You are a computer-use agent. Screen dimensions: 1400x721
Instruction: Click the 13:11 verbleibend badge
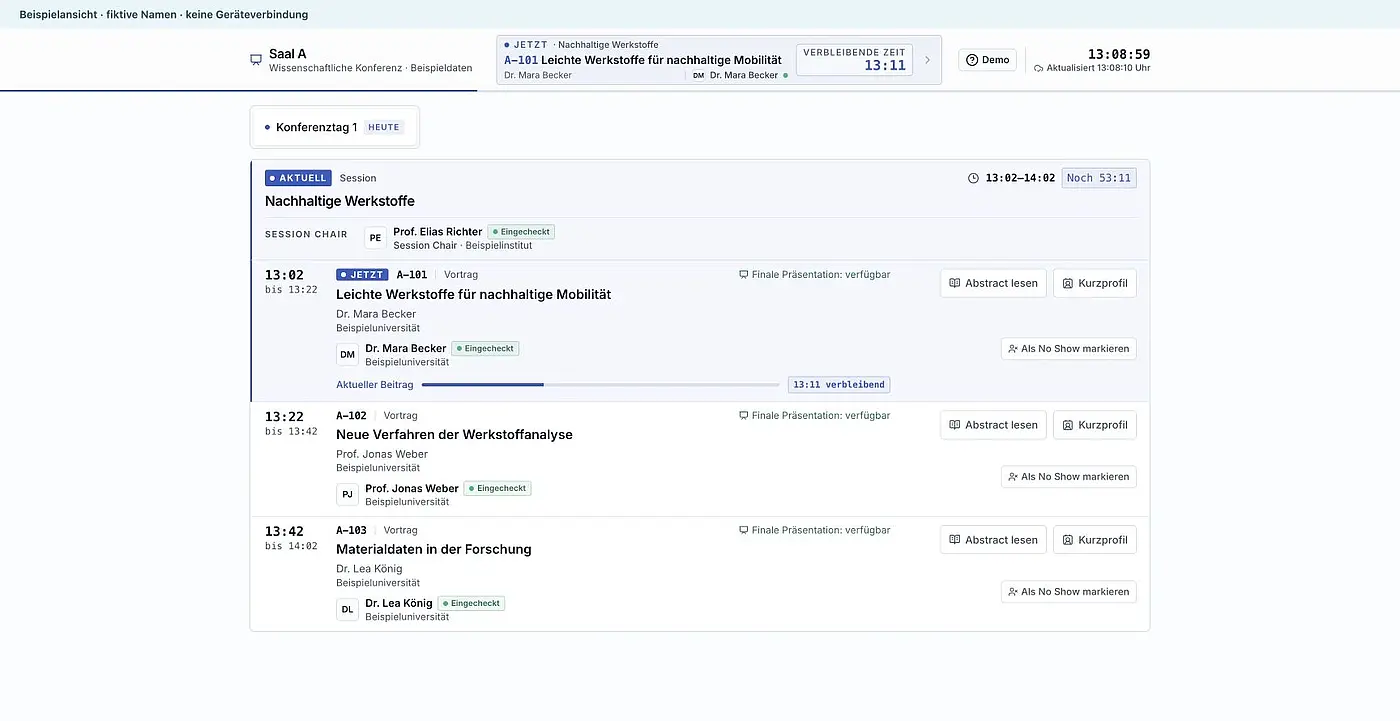(x=839, y=385)
